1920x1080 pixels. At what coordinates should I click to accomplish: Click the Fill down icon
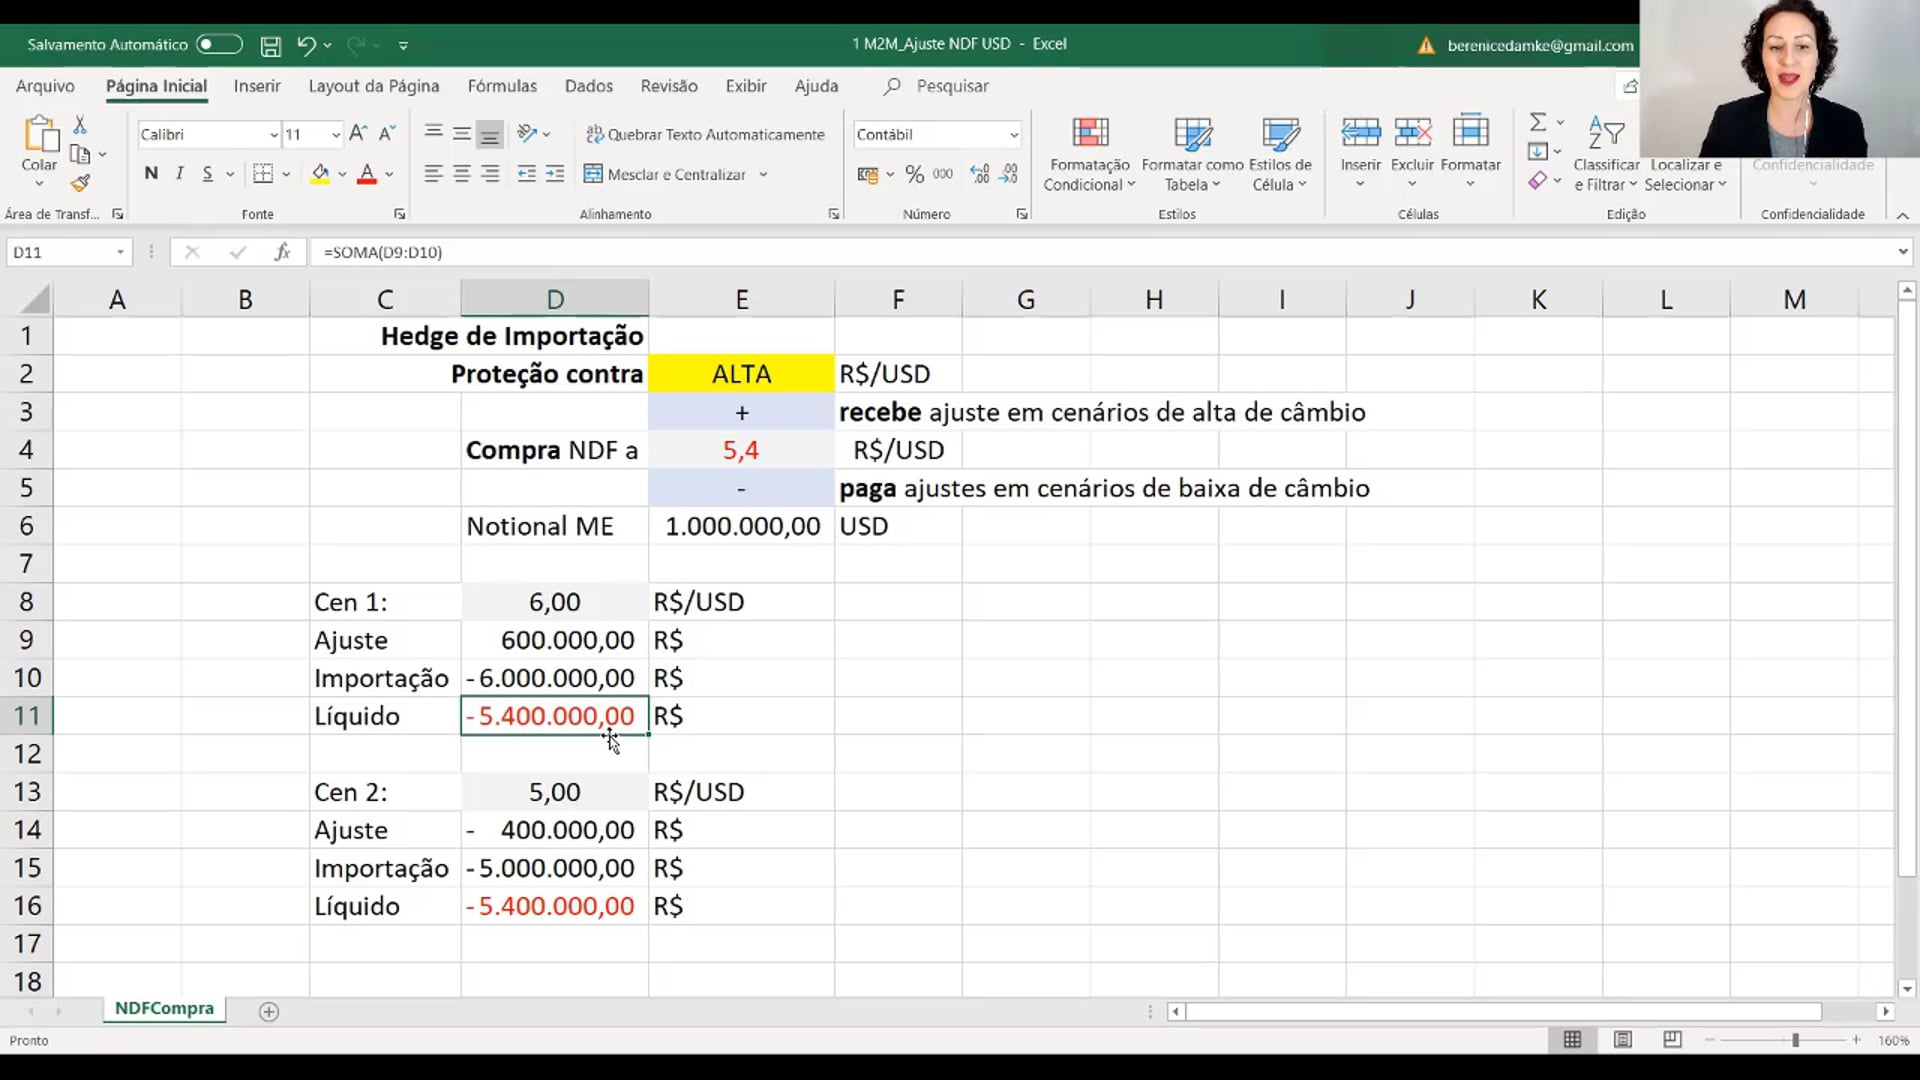point(1538,151)
